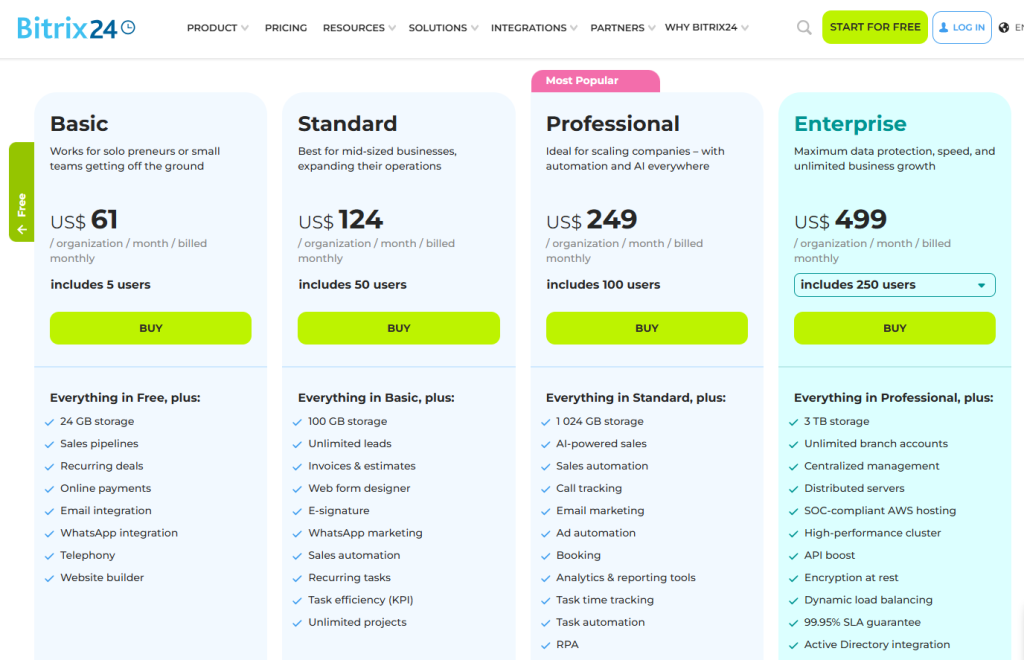Click the globe language icon
The height and width of the screenshot is (660, 1024).
[x=1004, y=28]
